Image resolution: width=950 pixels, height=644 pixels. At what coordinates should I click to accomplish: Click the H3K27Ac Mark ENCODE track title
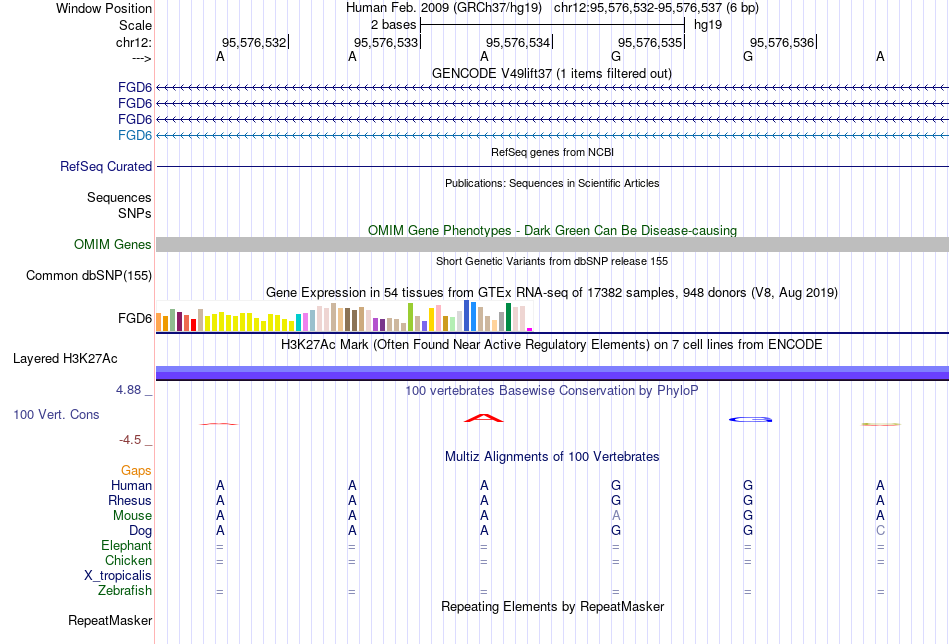click(x=552, y=345)
